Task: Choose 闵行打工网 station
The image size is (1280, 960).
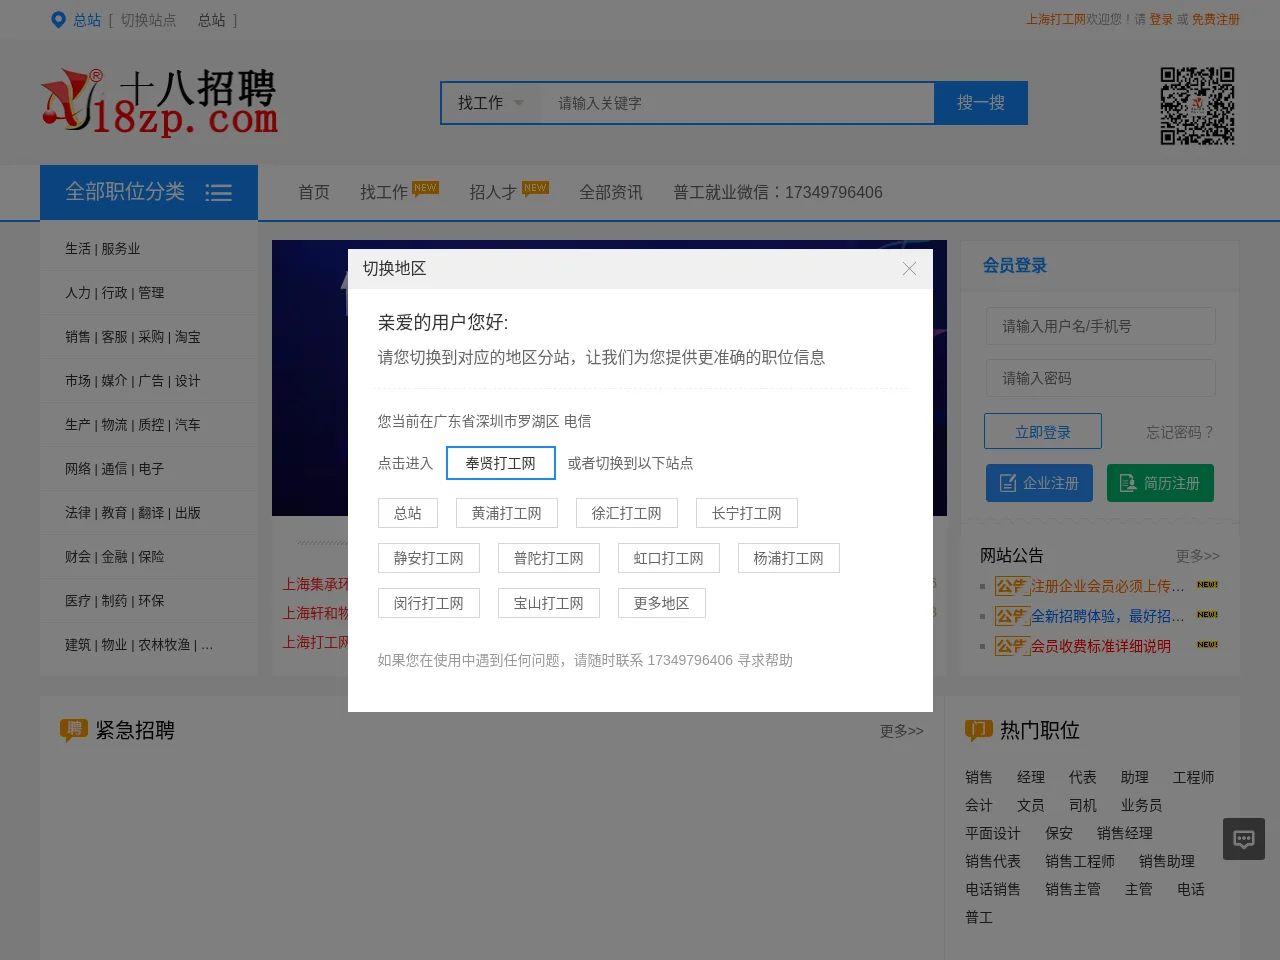Action: point(429,603)
